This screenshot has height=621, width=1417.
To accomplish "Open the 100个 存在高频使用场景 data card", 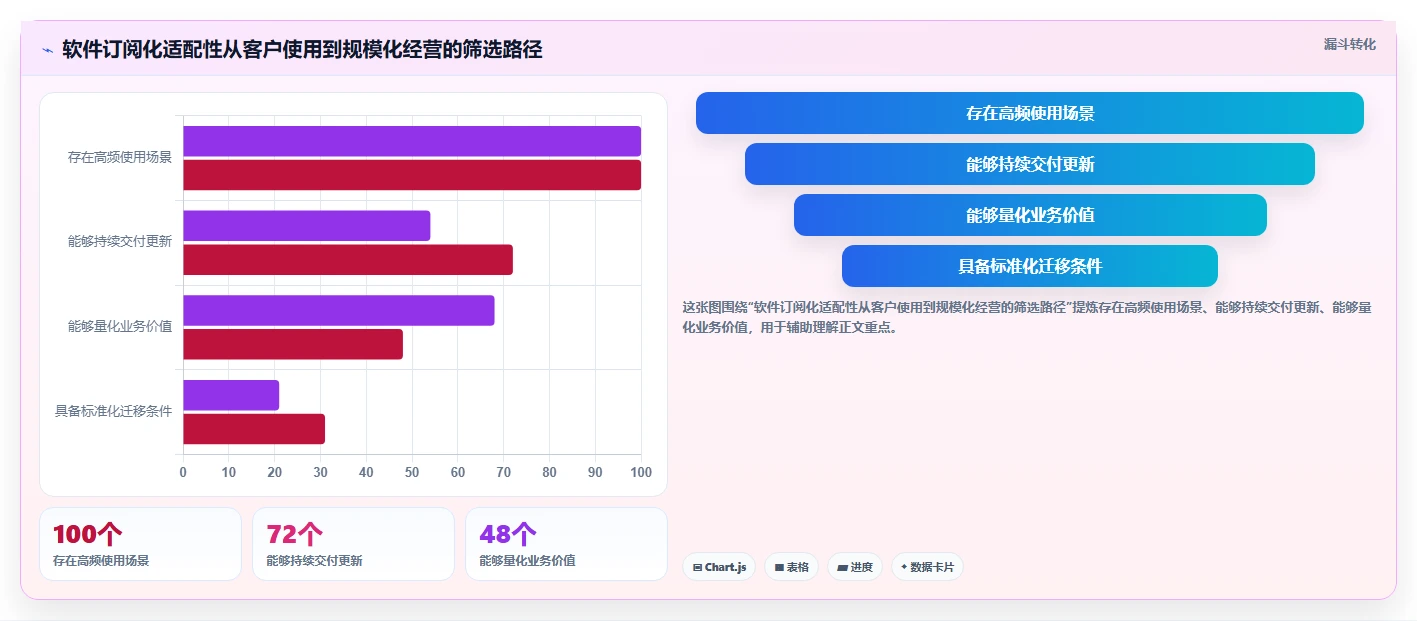I will [x=140, y=544].
